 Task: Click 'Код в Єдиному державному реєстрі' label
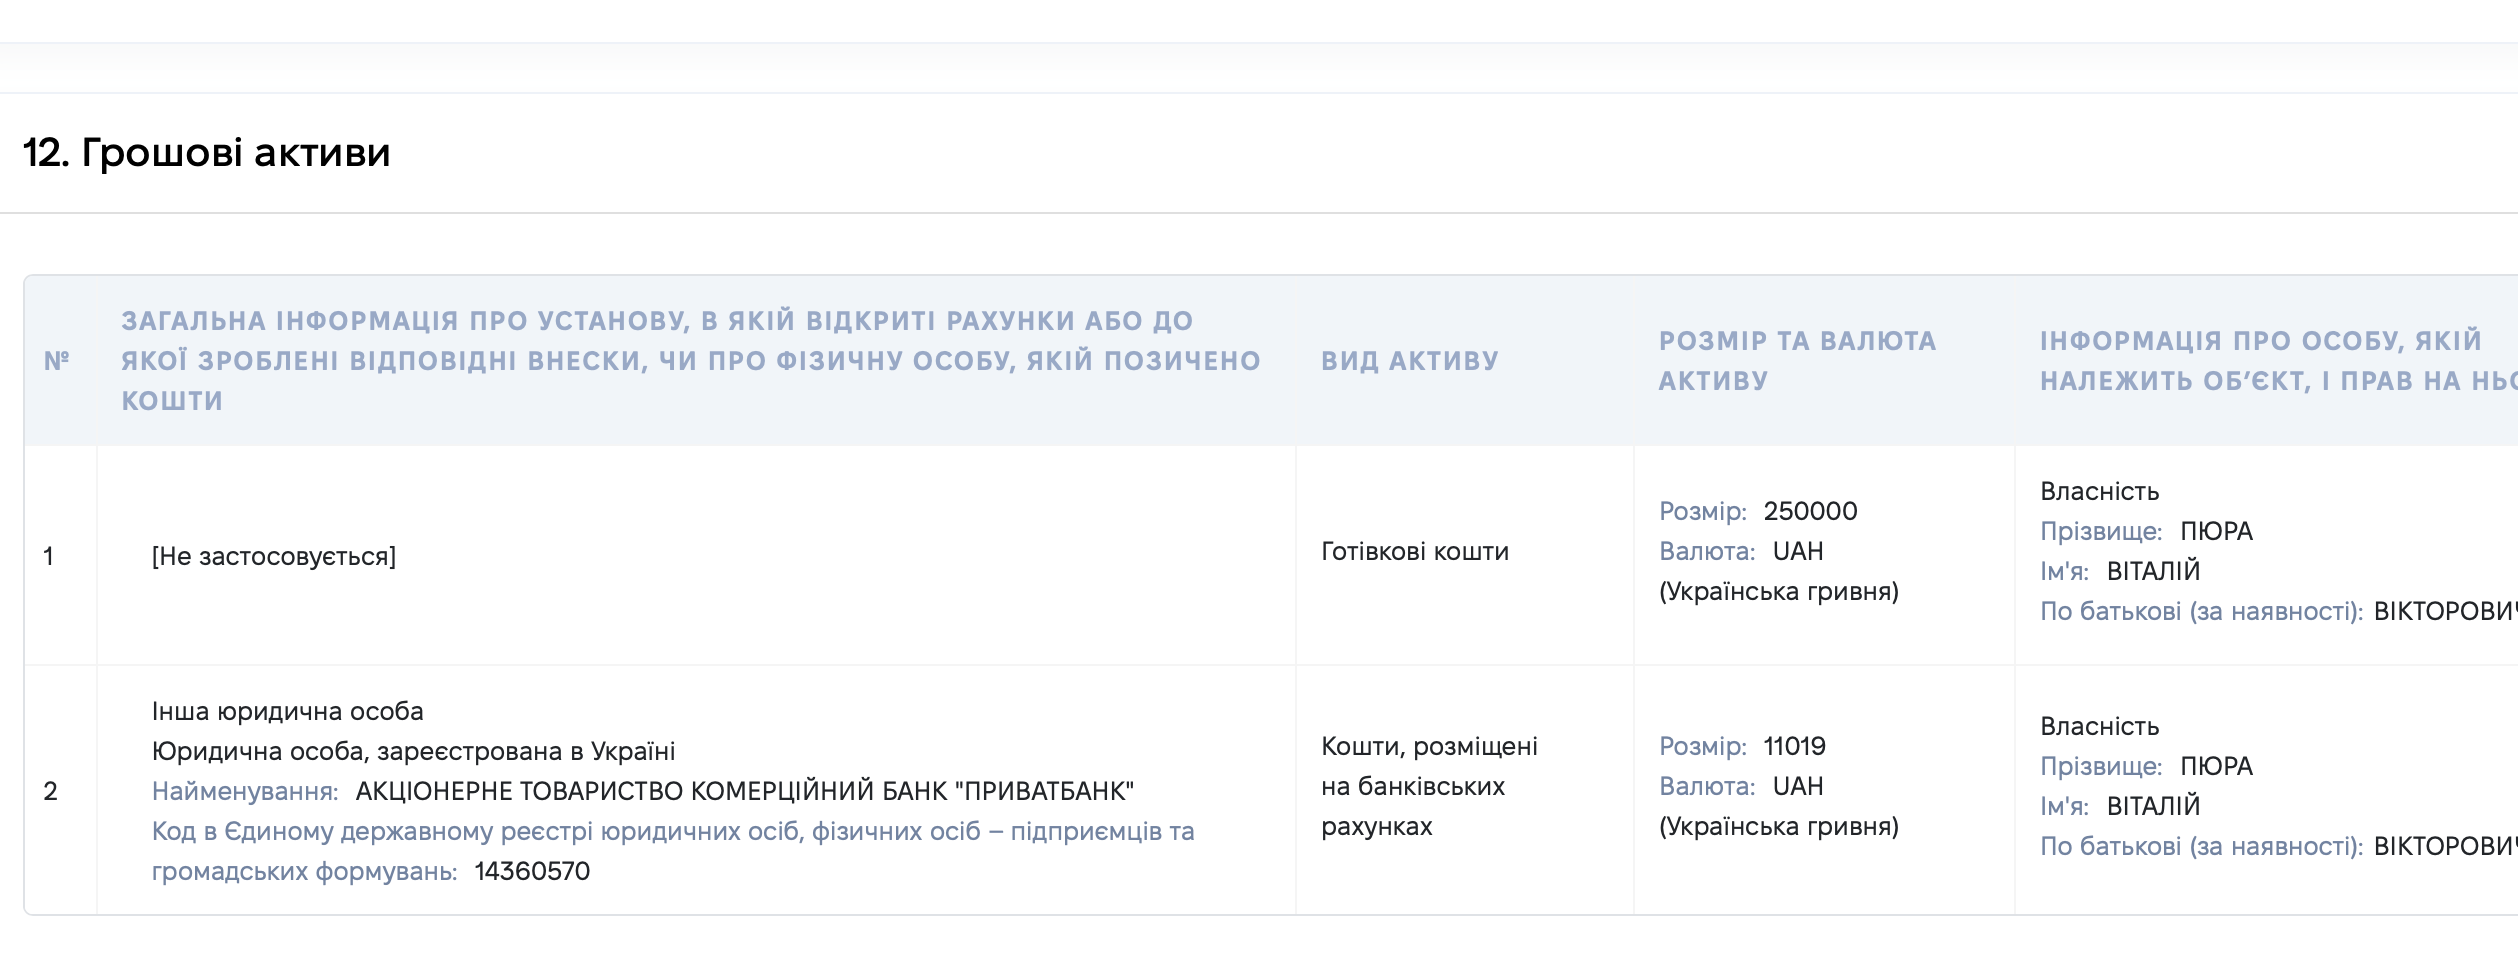[x=673, y=851]
